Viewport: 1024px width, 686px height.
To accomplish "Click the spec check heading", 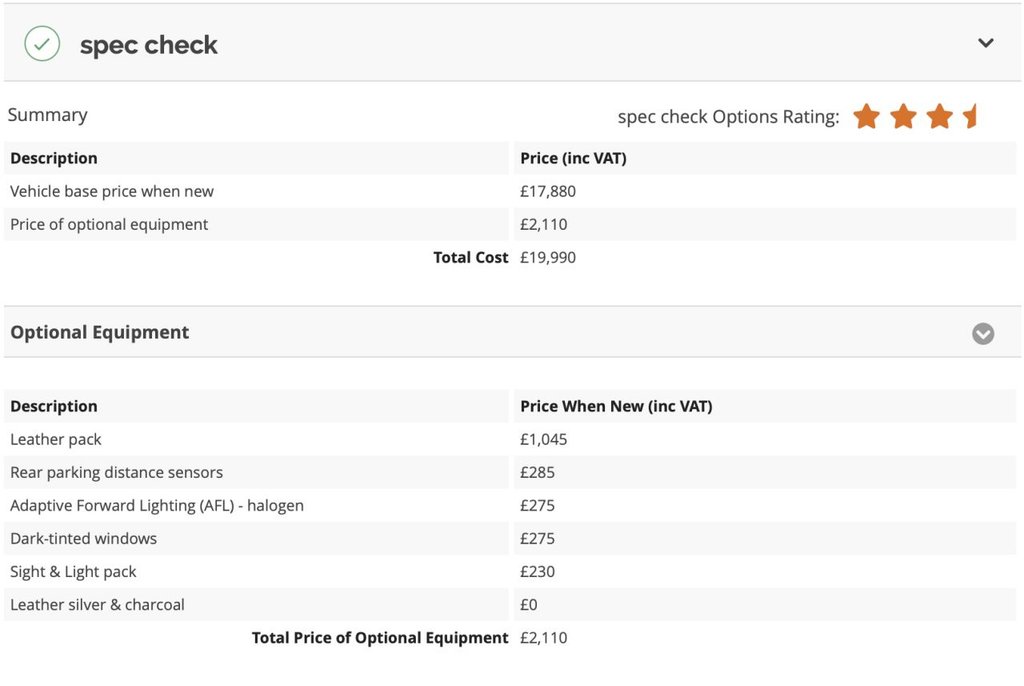I will tap(148, 45).
